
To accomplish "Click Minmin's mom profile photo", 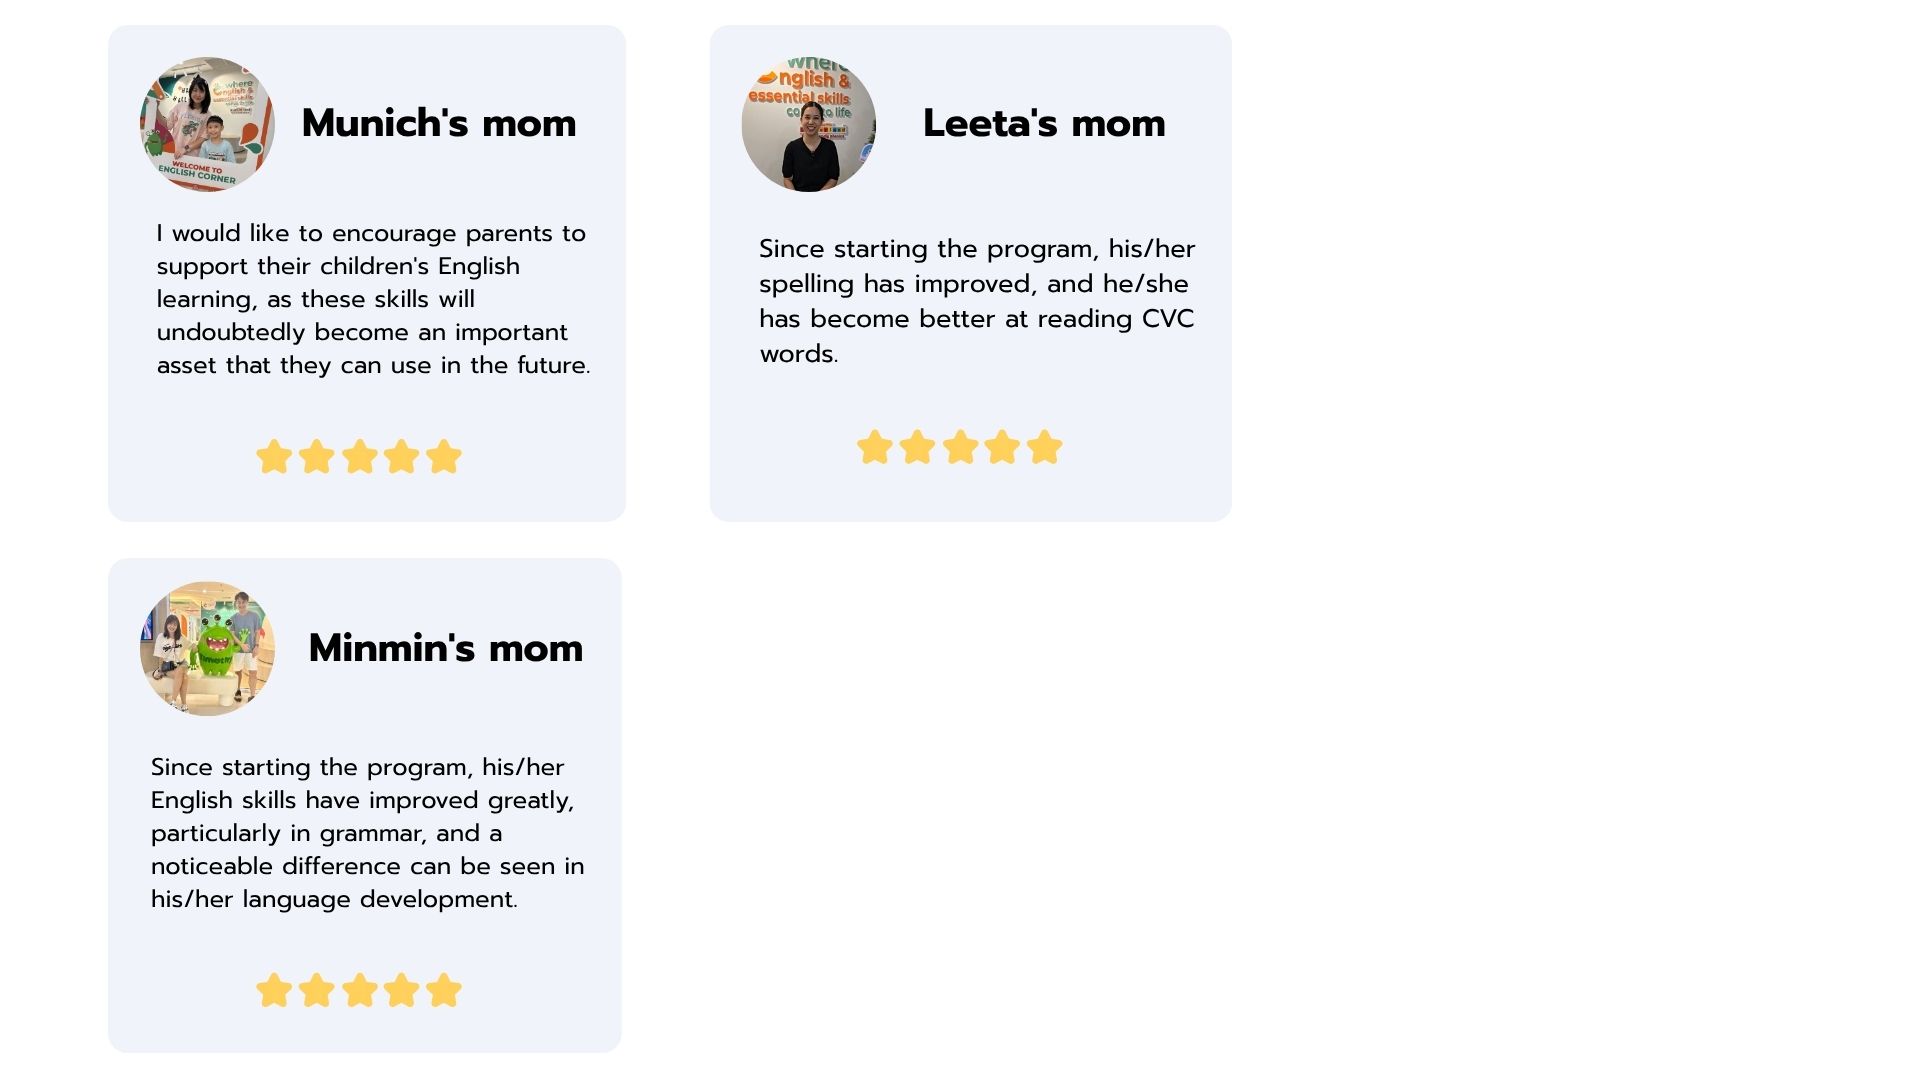I will pyautogui.click(x=207, y=648).
